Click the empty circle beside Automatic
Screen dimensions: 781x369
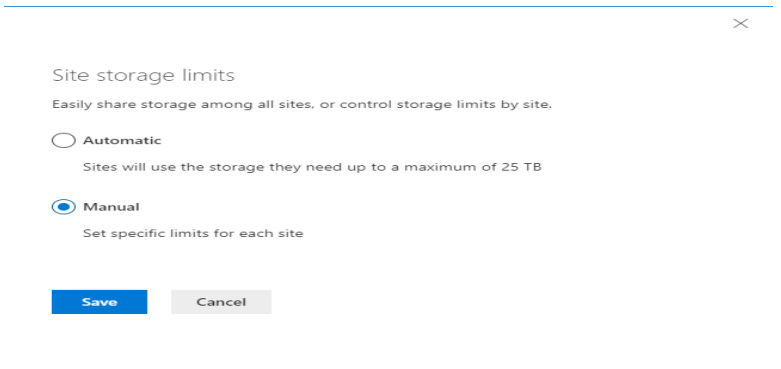64,140
